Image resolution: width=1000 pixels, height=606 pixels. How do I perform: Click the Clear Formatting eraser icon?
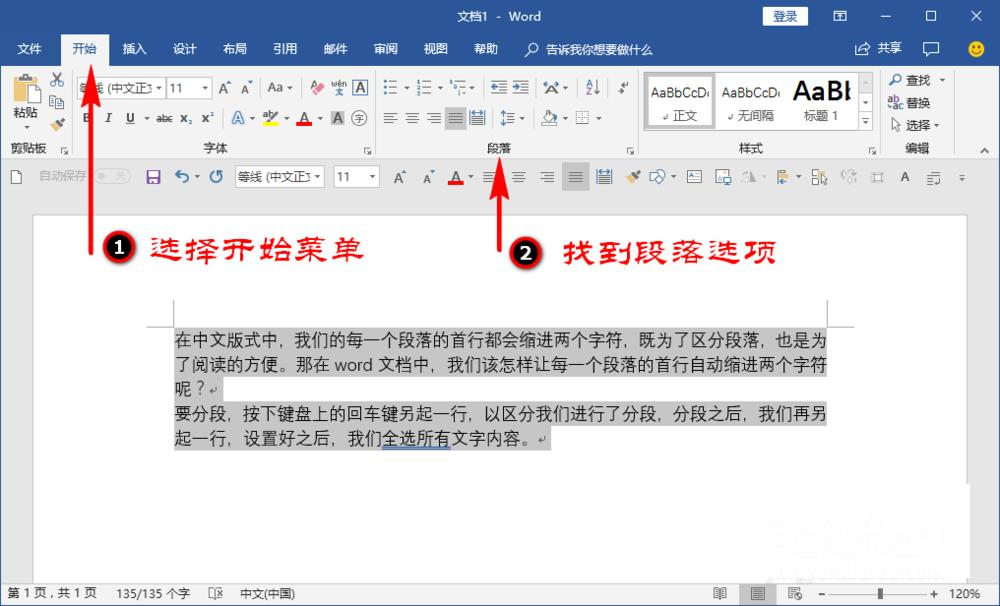click(x=316, y=87)
